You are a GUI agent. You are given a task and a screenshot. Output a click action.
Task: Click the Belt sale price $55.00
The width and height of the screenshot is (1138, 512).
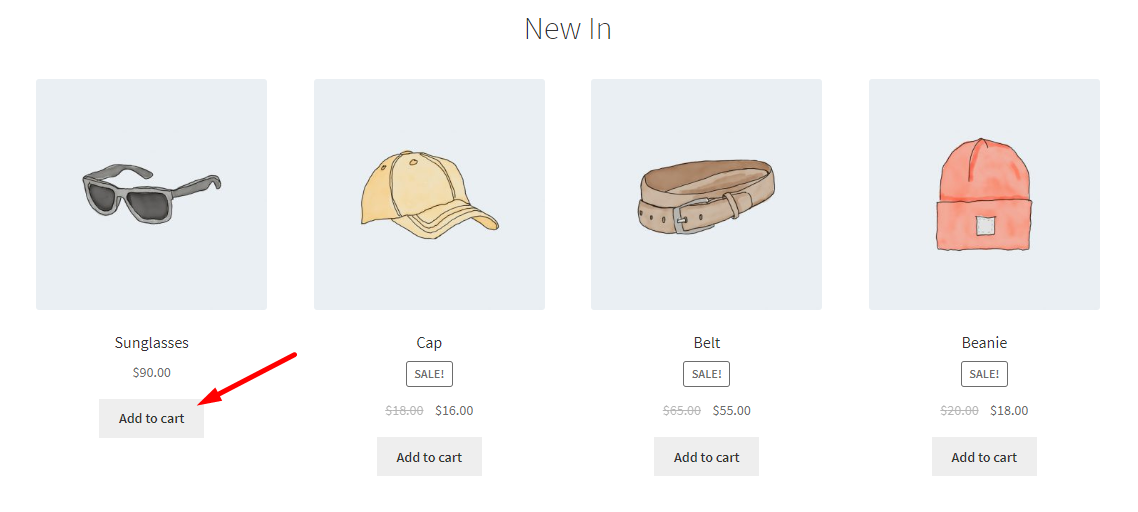point(732,410)
